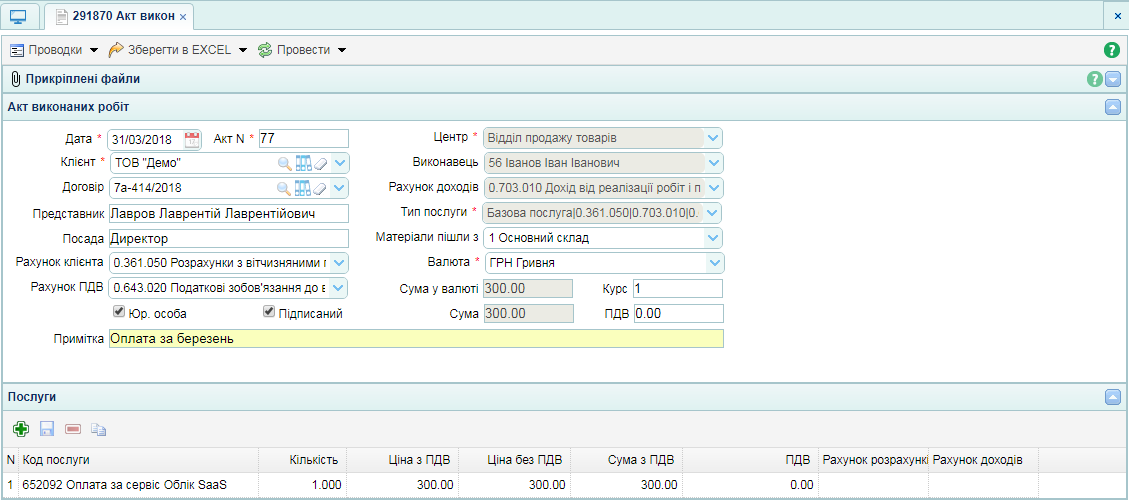Viewport: 1129px width, 500px height.
Task: Close the 291870 Акт викон tab
Action: tap(183, 17)
